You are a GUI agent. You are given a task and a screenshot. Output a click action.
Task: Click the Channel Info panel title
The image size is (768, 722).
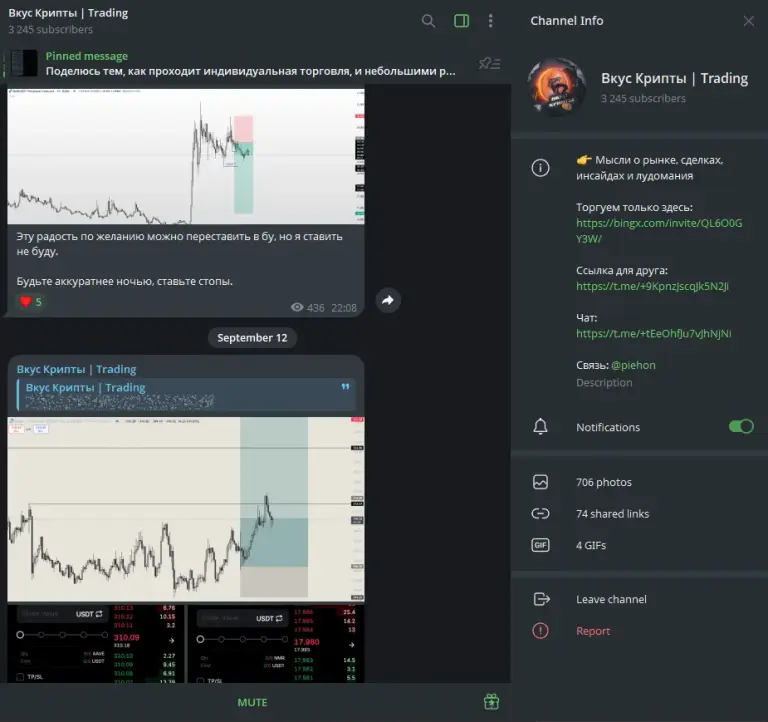[567, 21]
